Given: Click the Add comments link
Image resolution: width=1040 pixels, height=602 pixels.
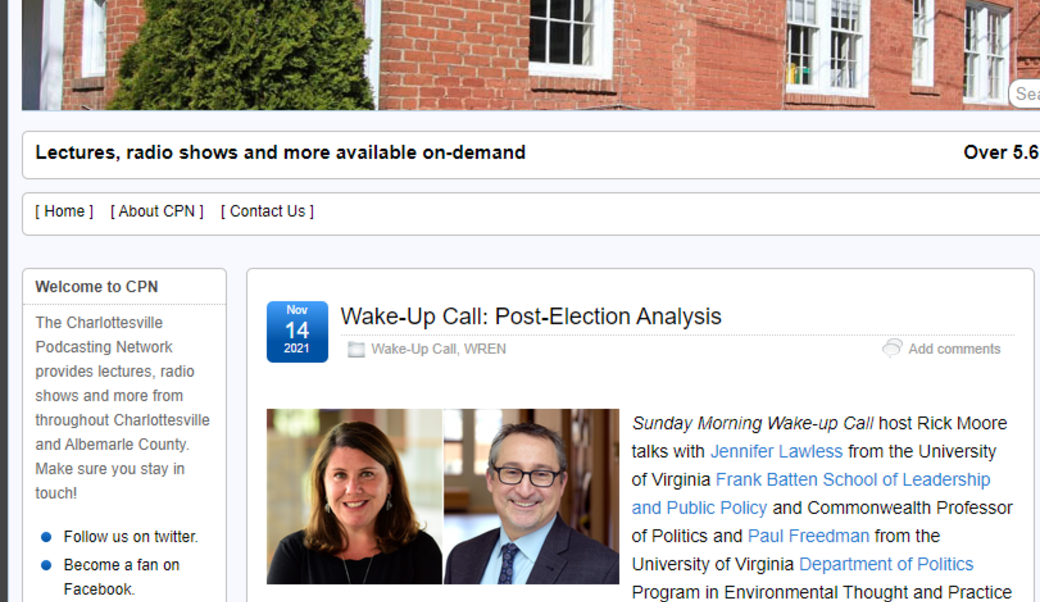Looking at the screenshot, I should pyautogui.click(x=954, y=349).
